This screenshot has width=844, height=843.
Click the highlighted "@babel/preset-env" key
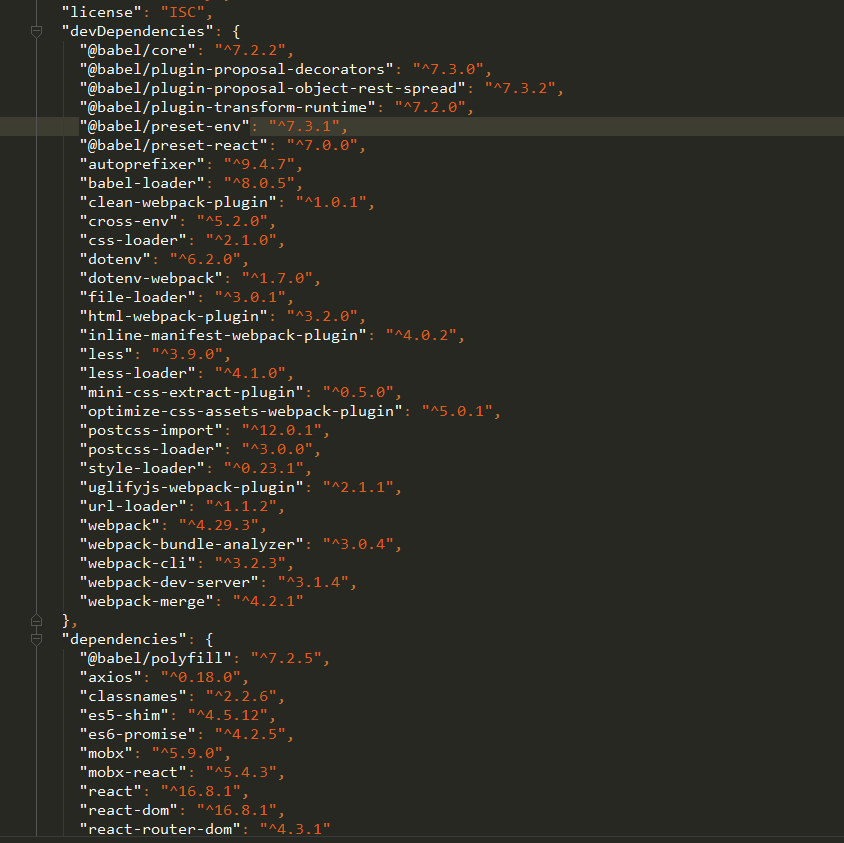pos(165,127)
